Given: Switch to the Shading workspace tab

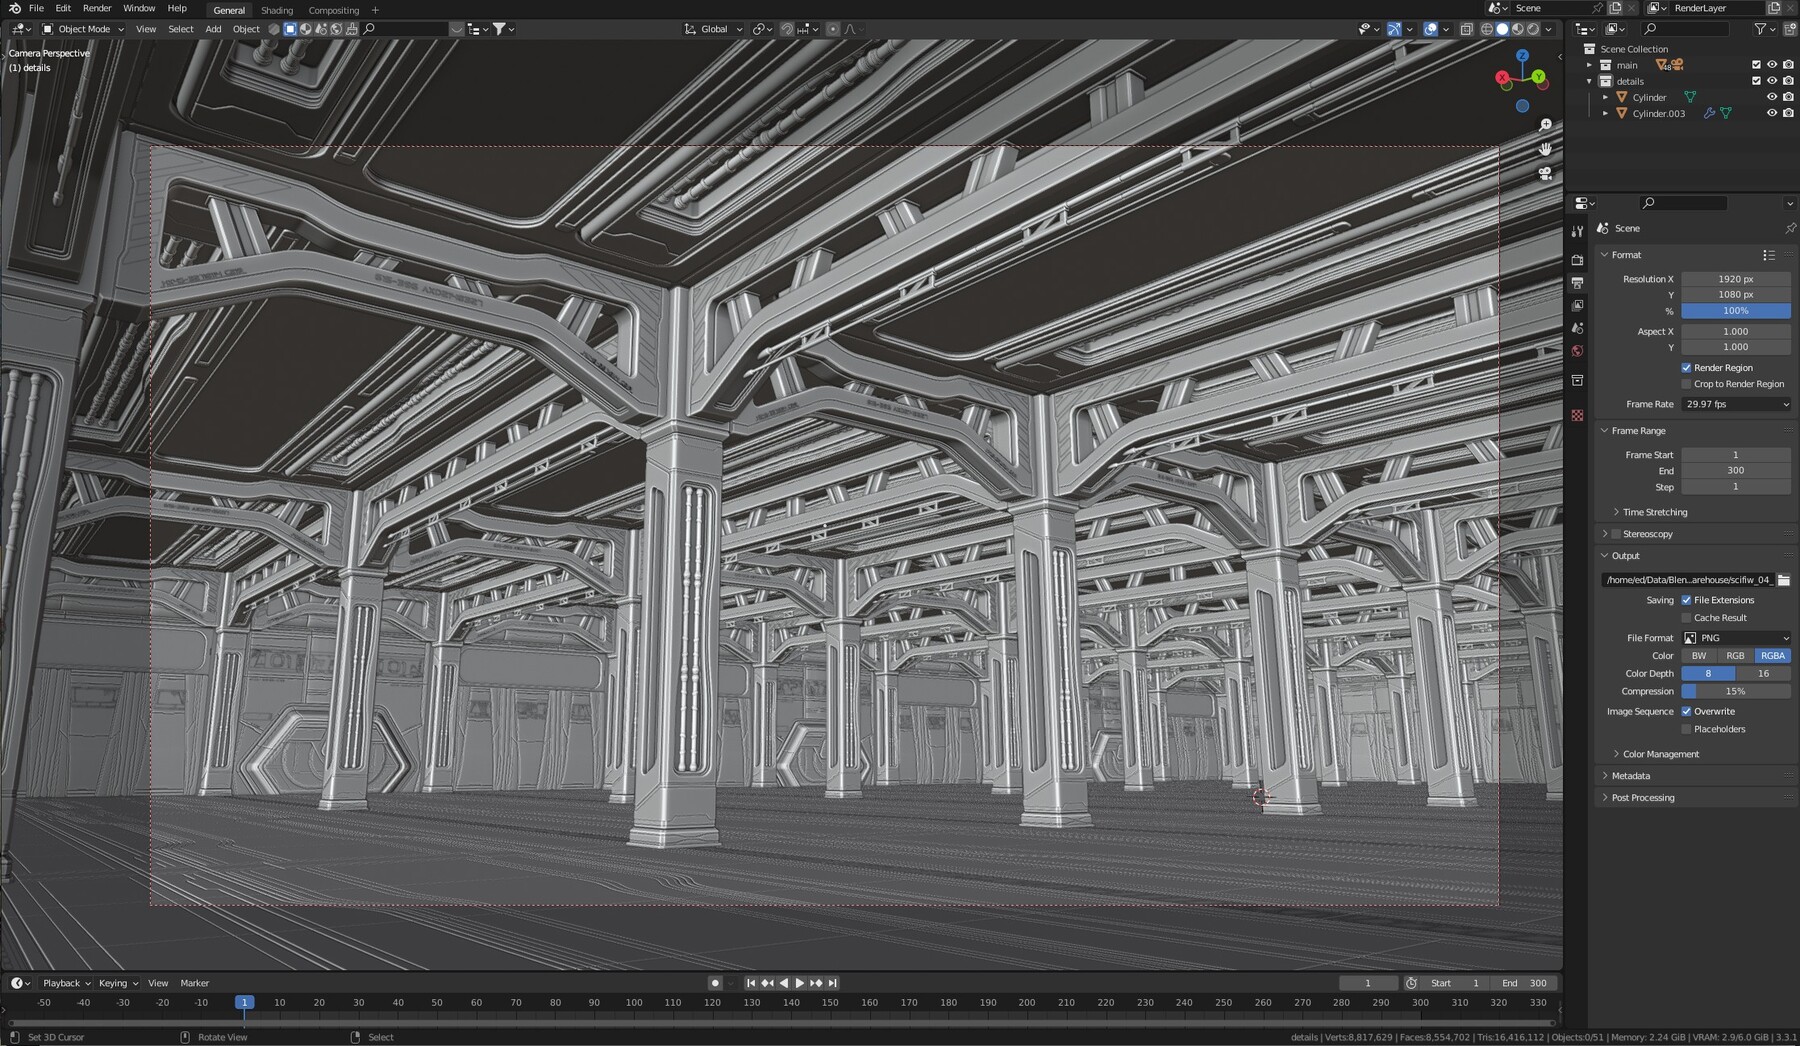Looking at the screenshot, I should 277,10.
